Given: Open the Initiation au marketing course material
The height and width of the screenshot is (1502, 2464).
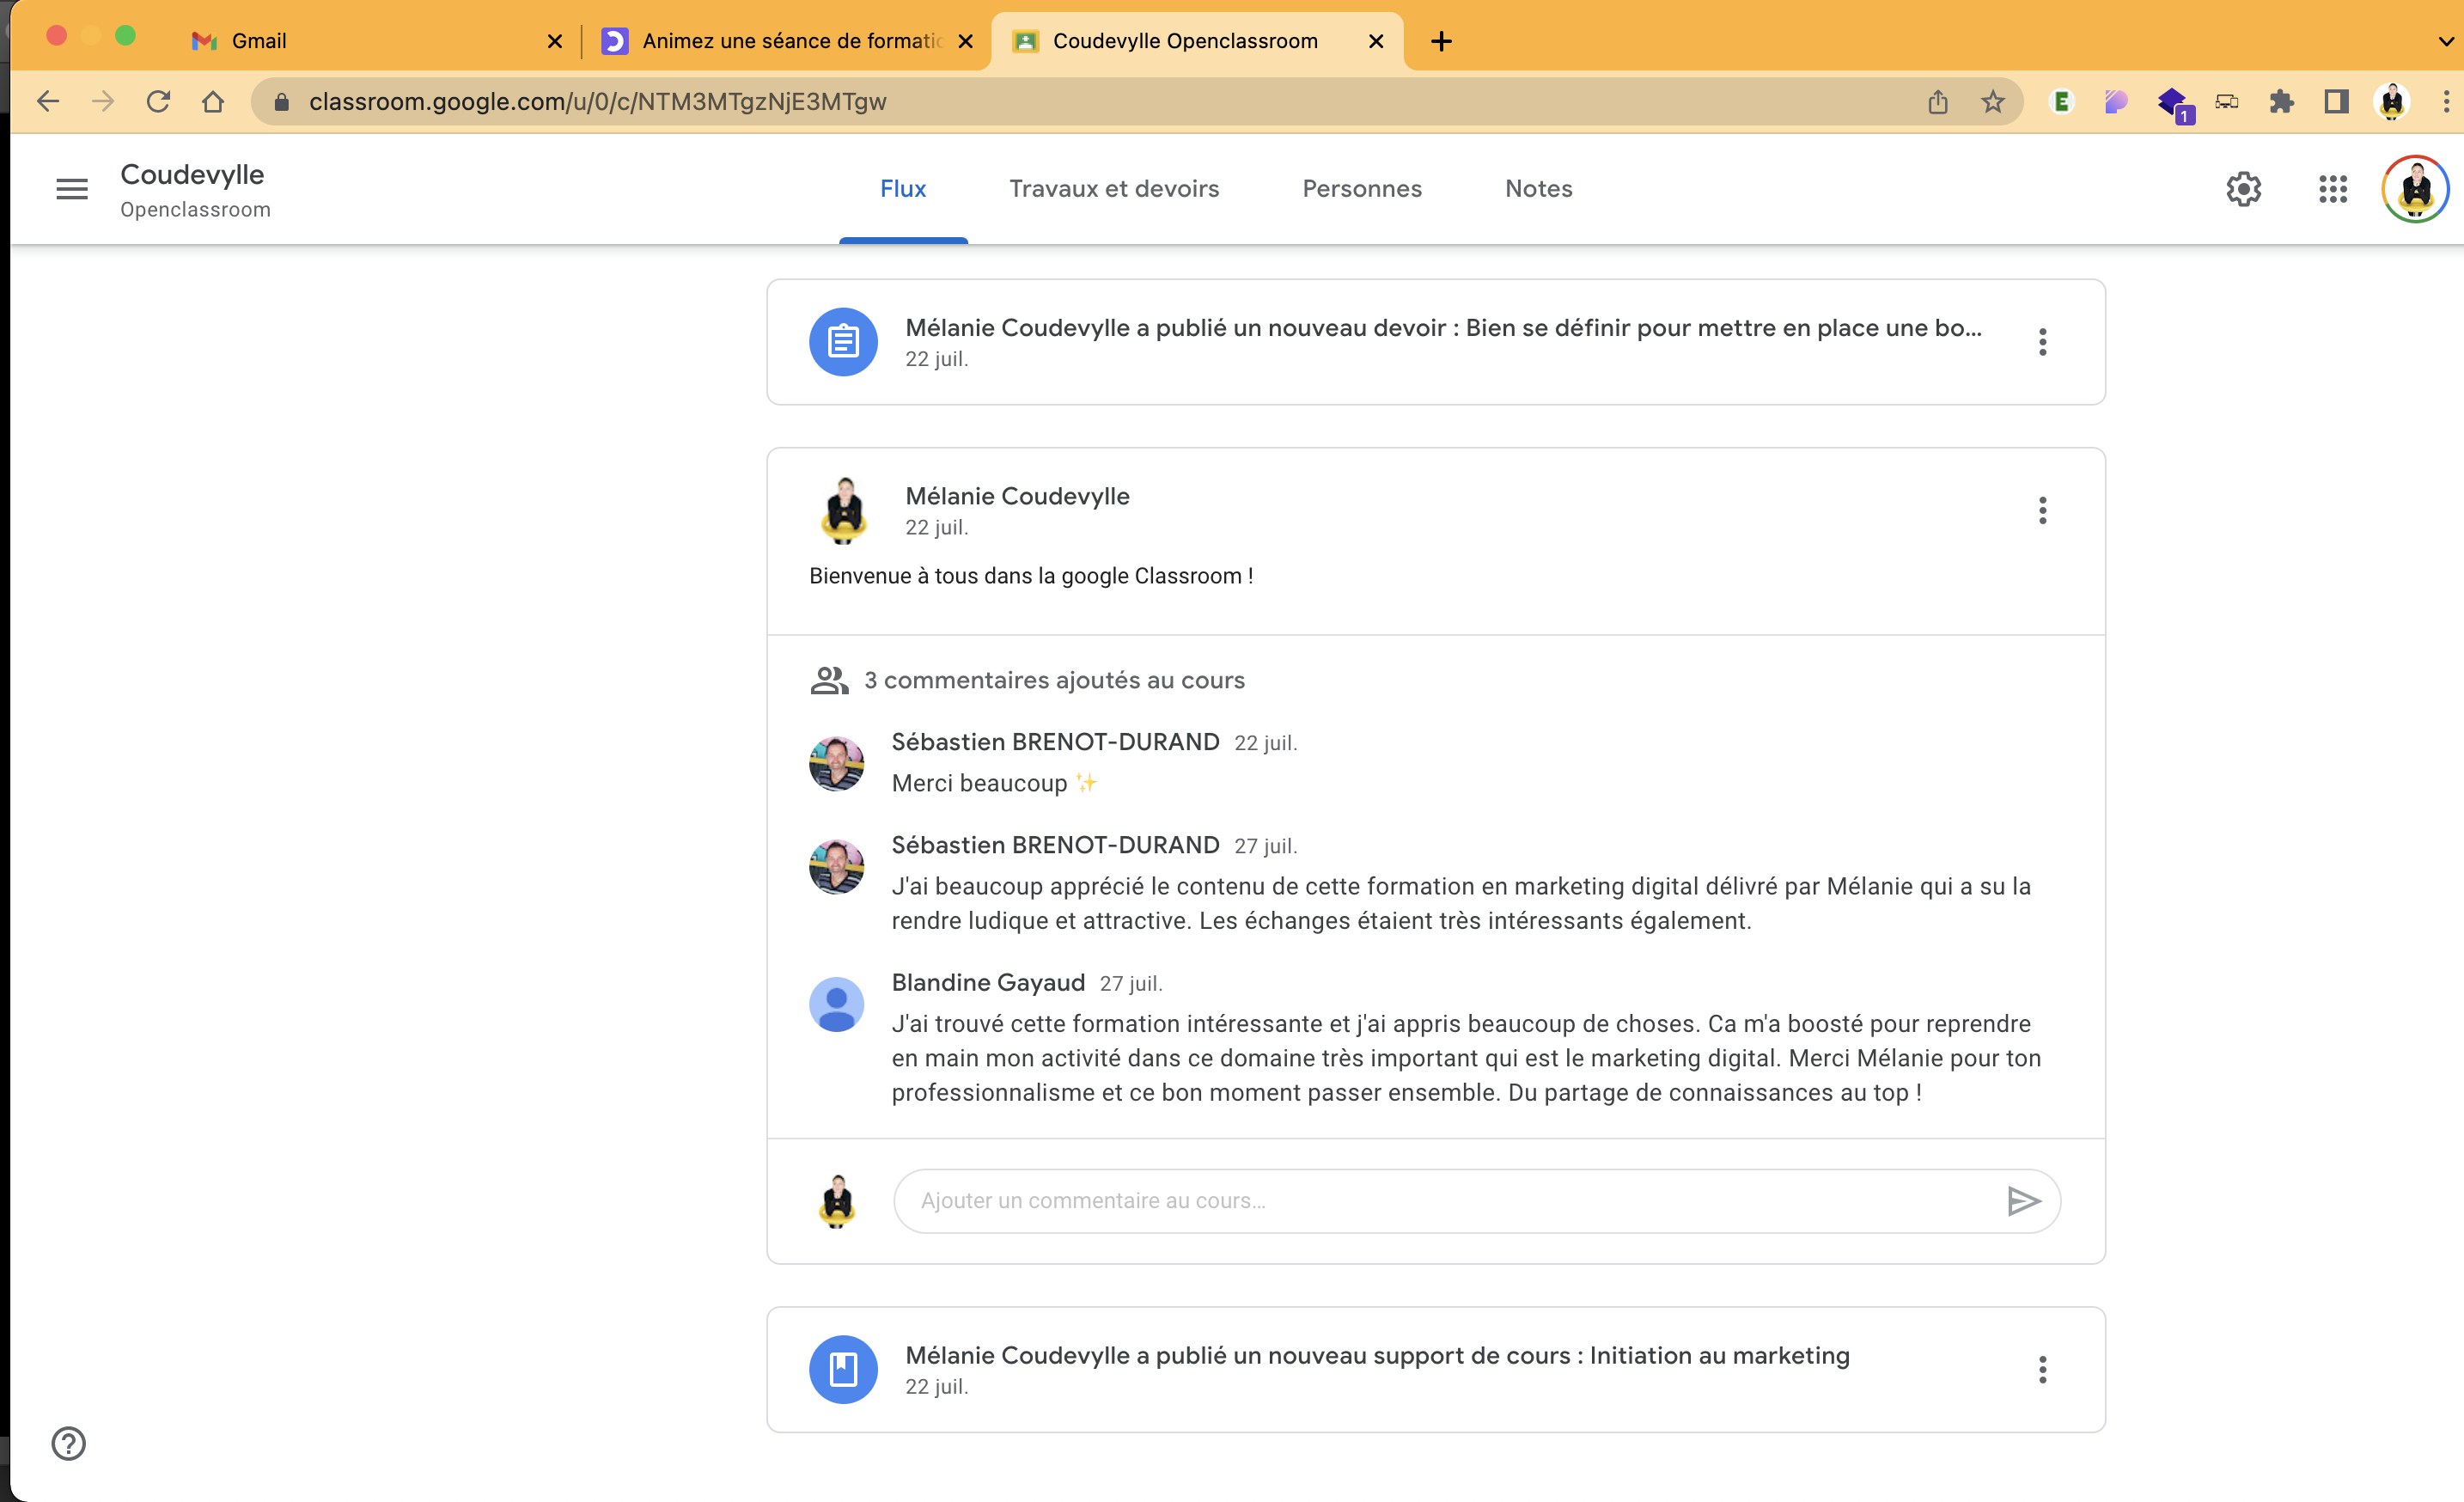Looking at the screenshot, I should 1376,1355.
